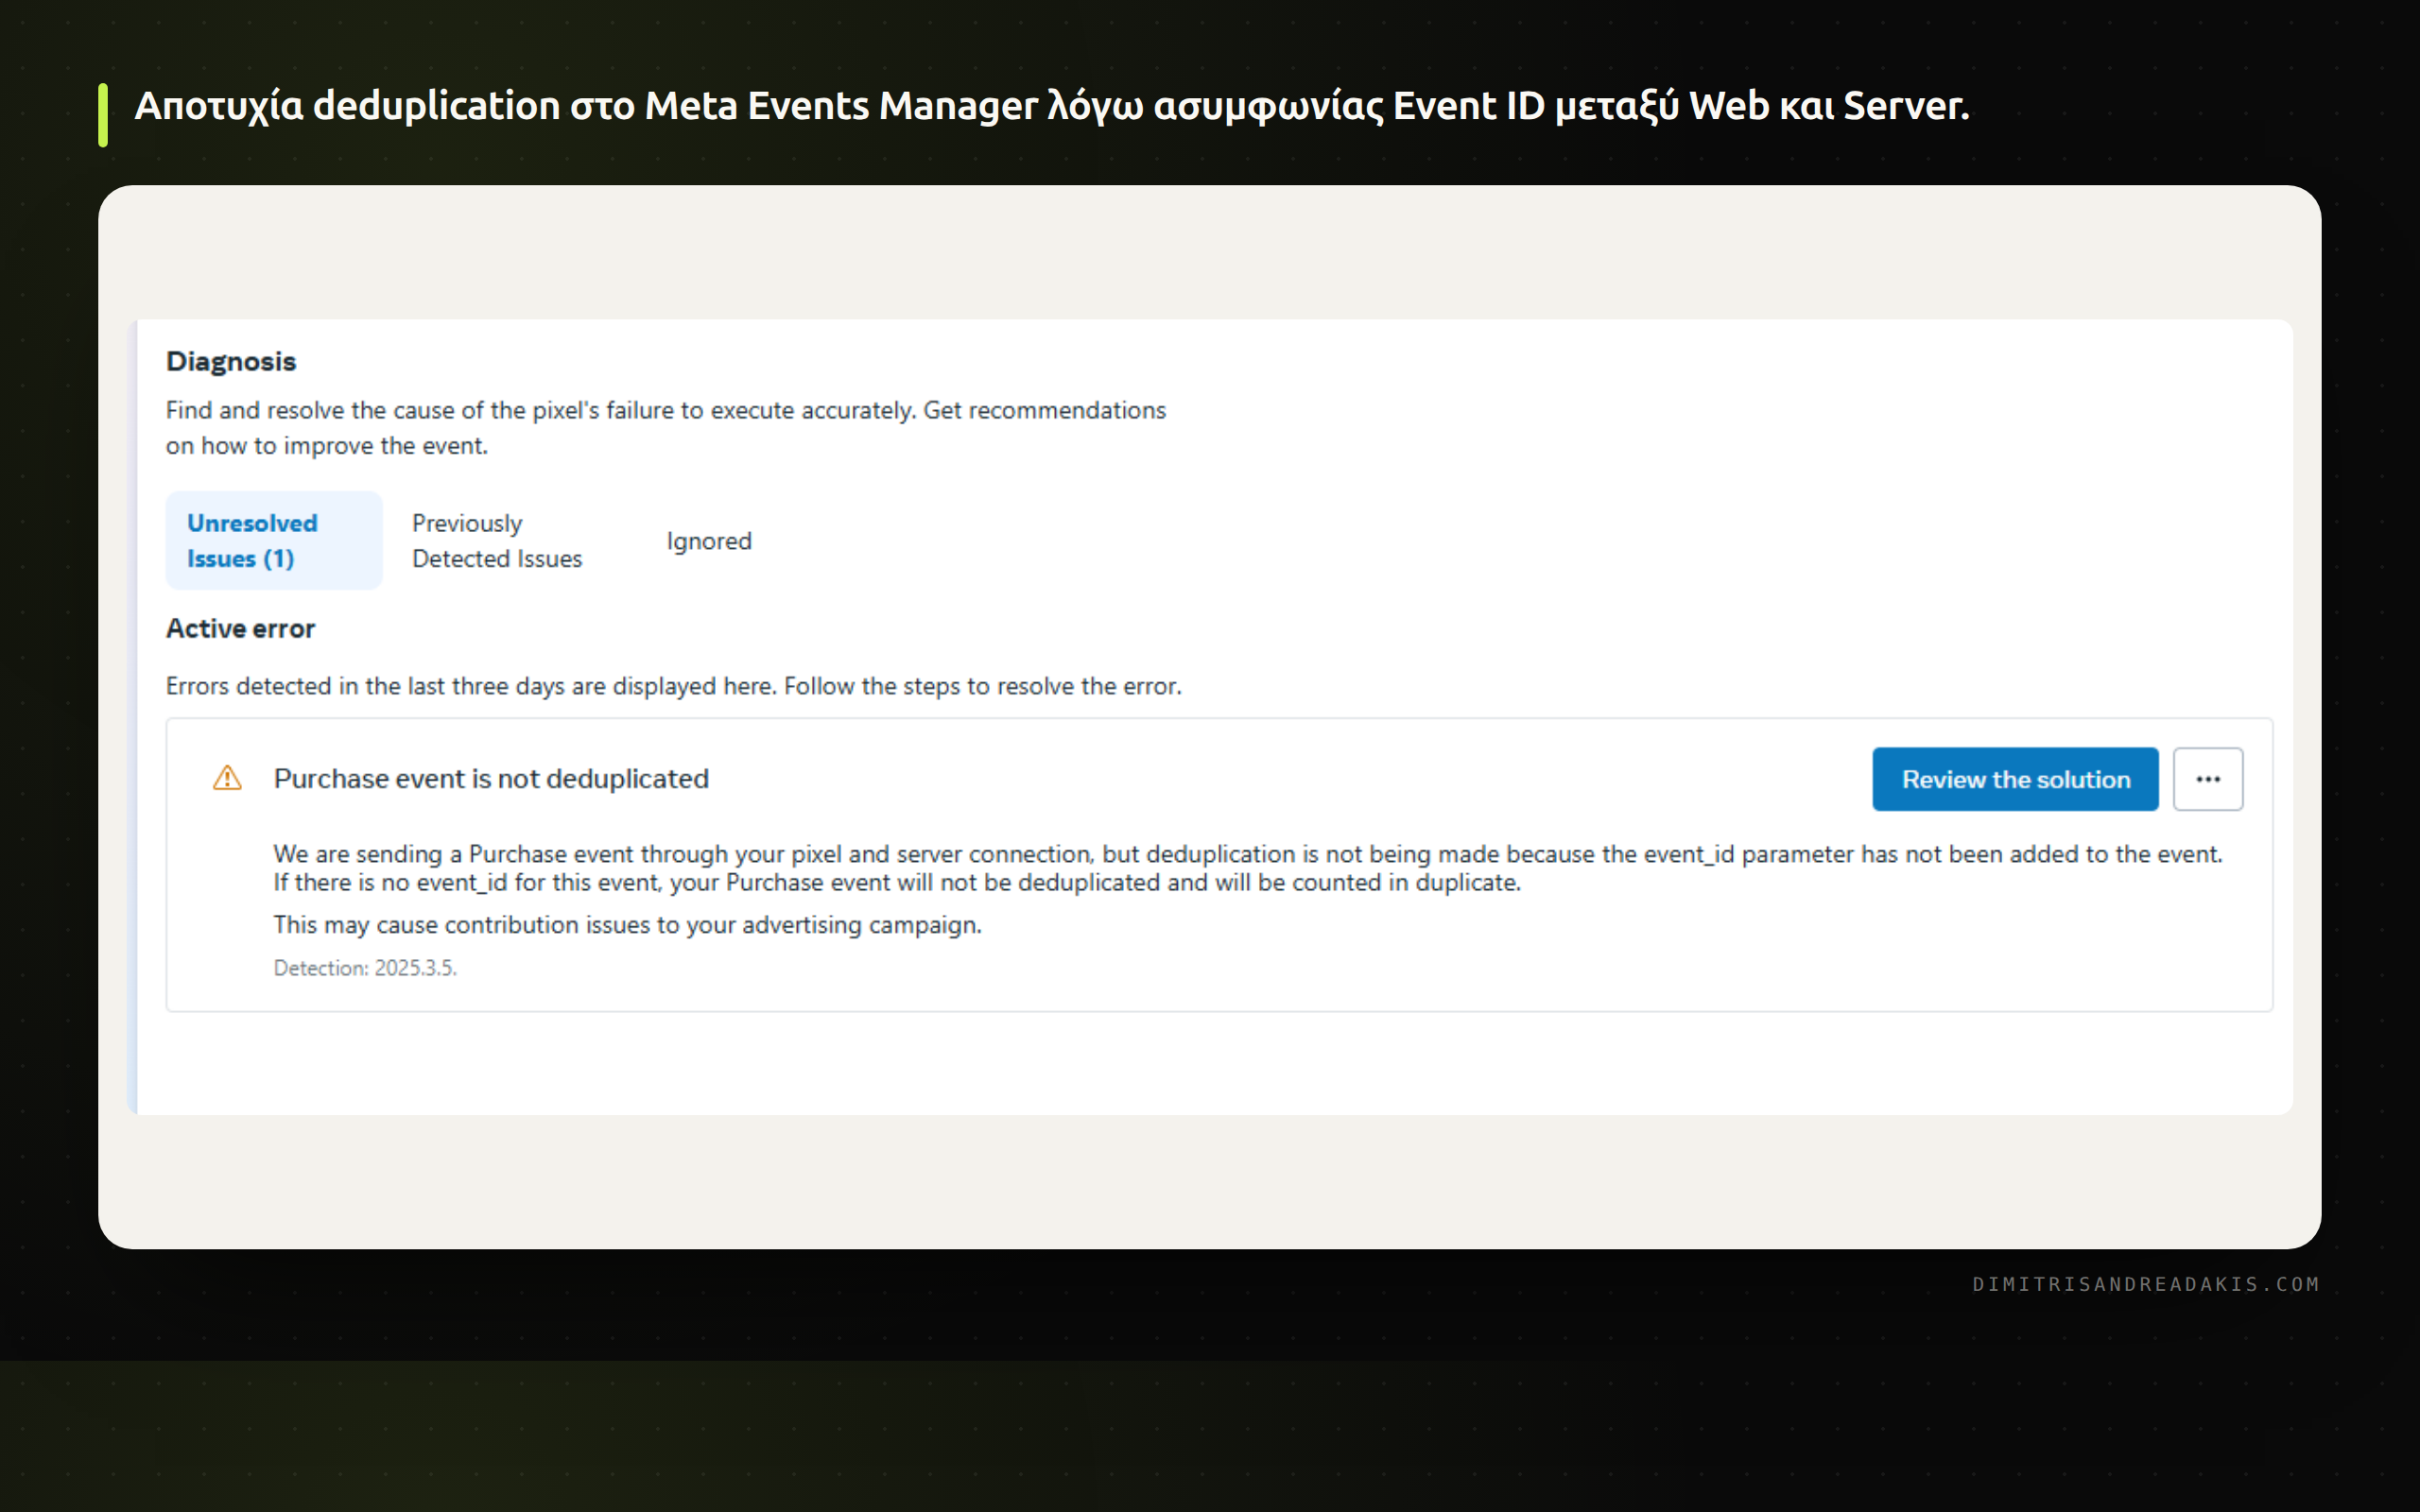The width and height of the screenshot is (2420, 1512).
Task: Click 'This may cause contribution issues' sentence
Action: pyautogui.click(x=628, y=924)
